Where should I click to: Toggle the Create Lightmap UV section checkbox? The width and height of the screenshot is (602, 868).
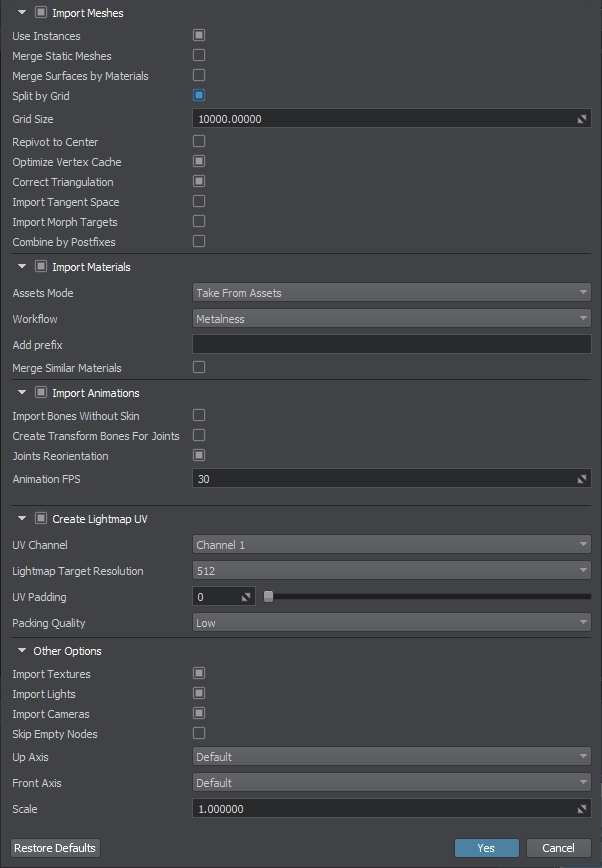coord(41,519)
